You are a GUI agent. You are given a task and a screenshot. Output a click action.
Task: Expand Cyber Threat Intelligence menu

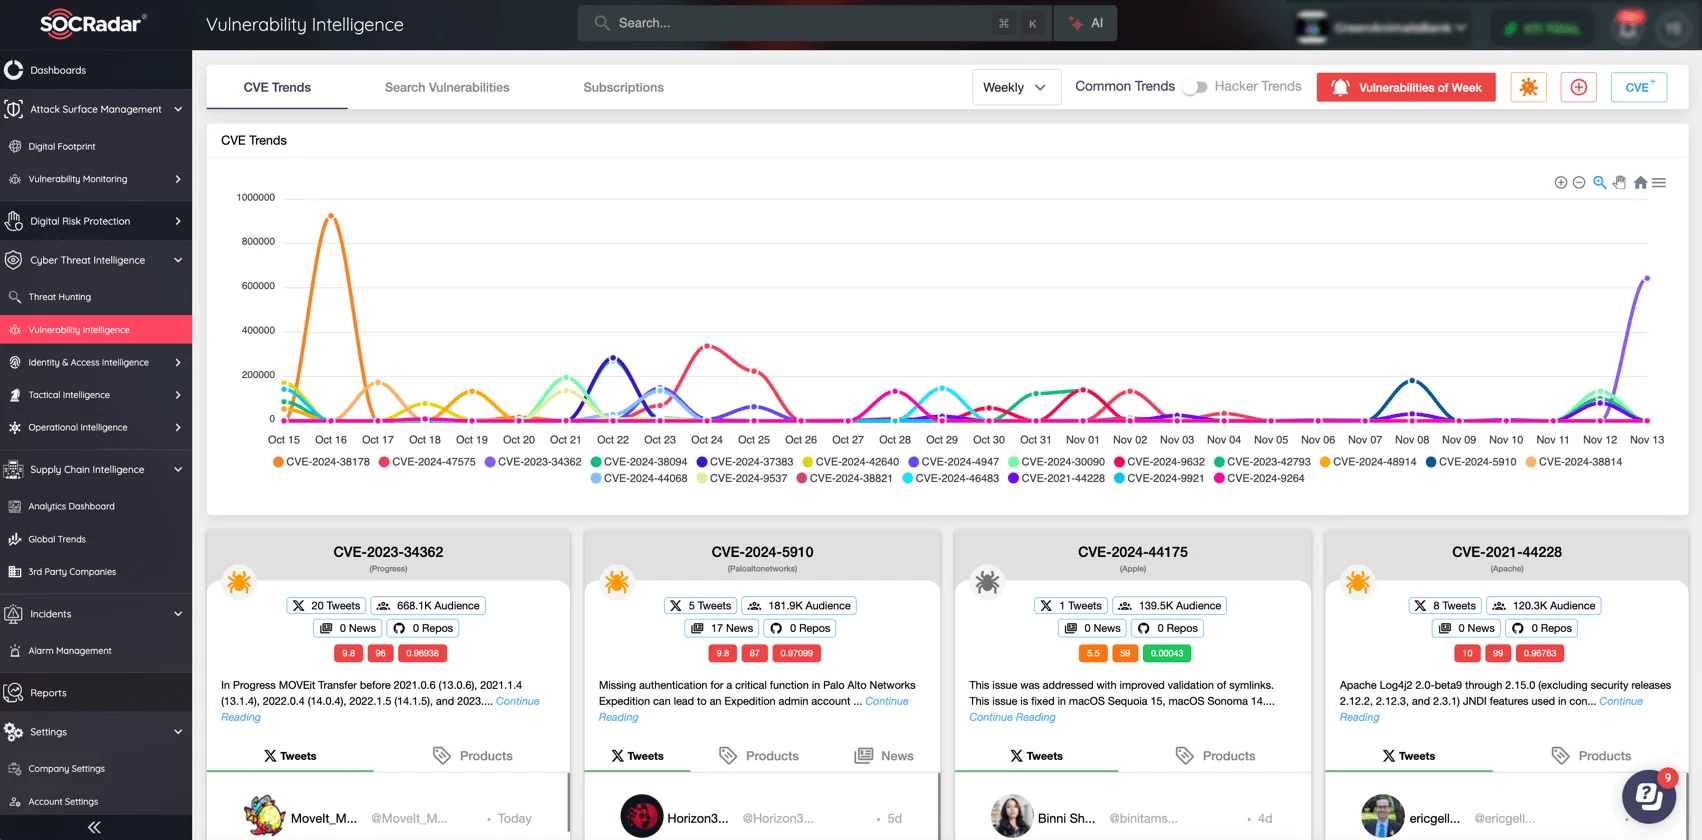(96, 260)
